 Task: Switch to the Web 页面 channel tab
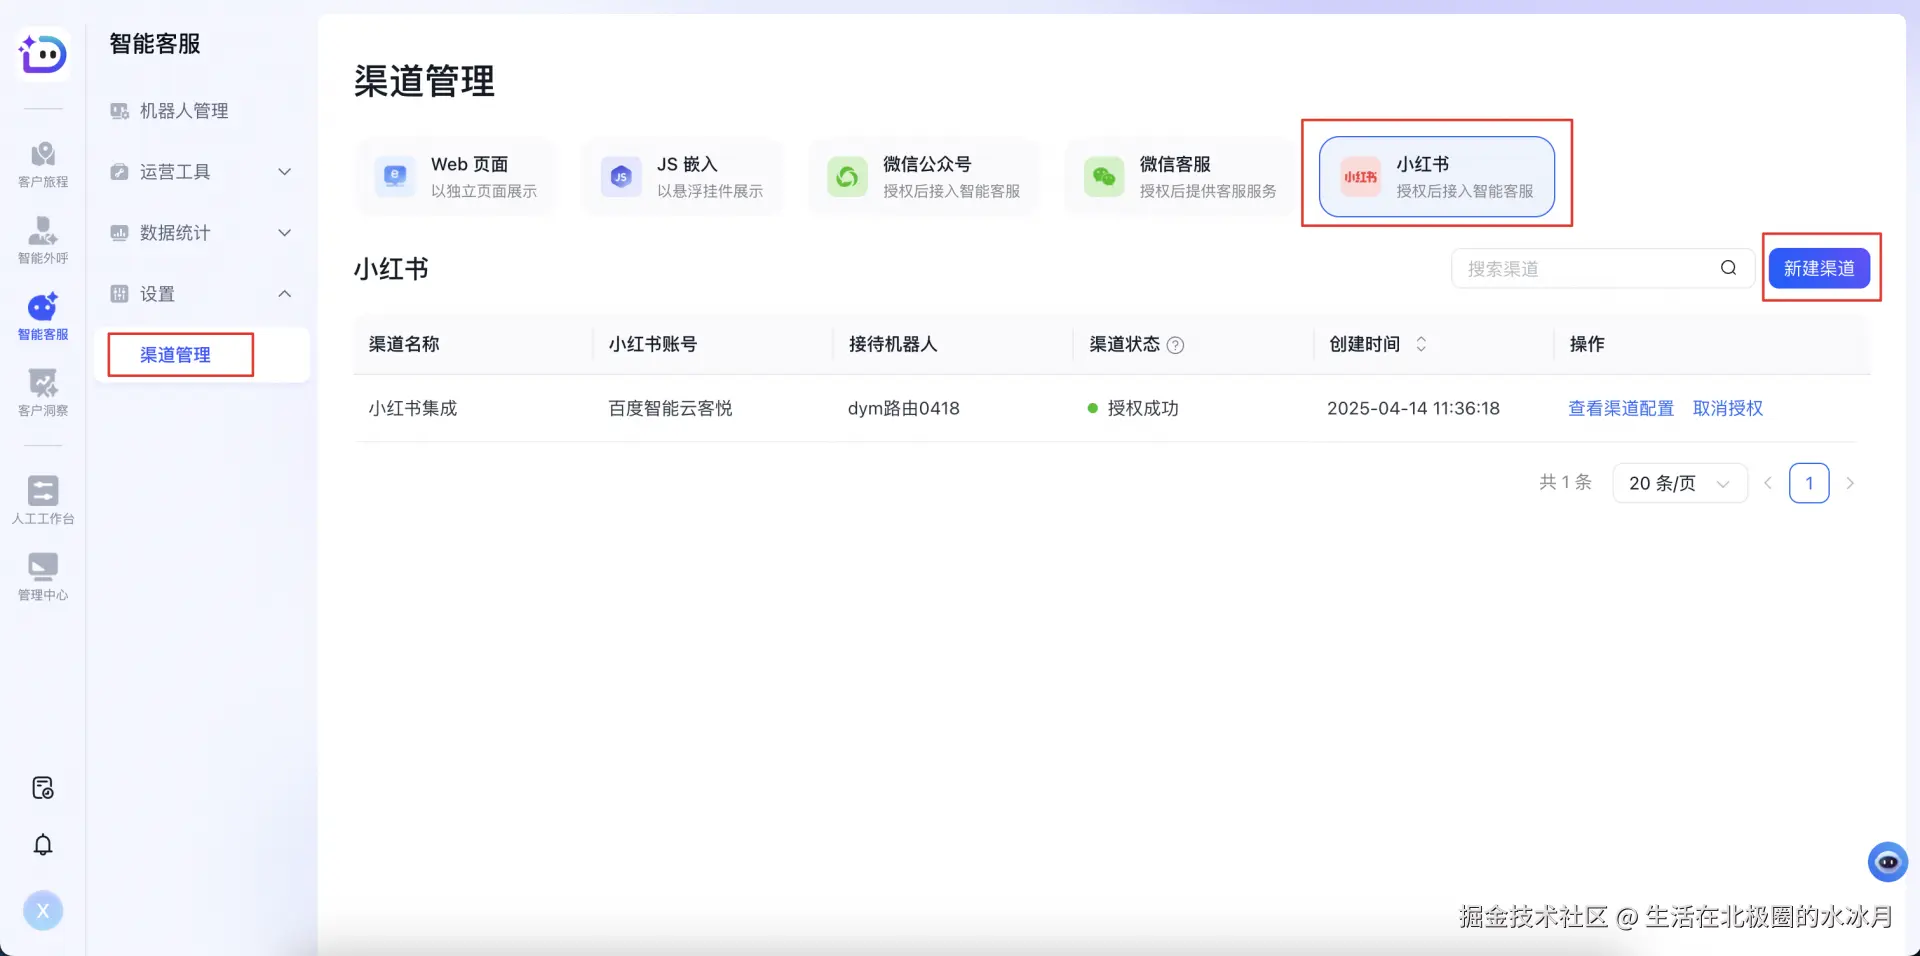(x=454, y=177)
